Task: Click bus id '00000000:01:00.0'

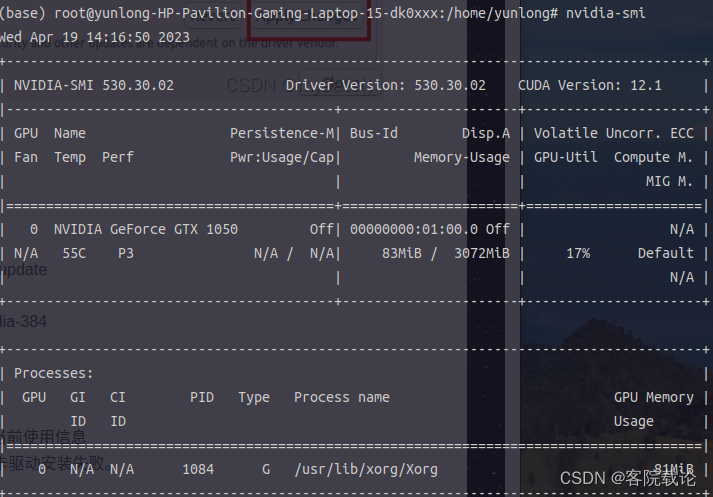Action: [x=414, y=229]
